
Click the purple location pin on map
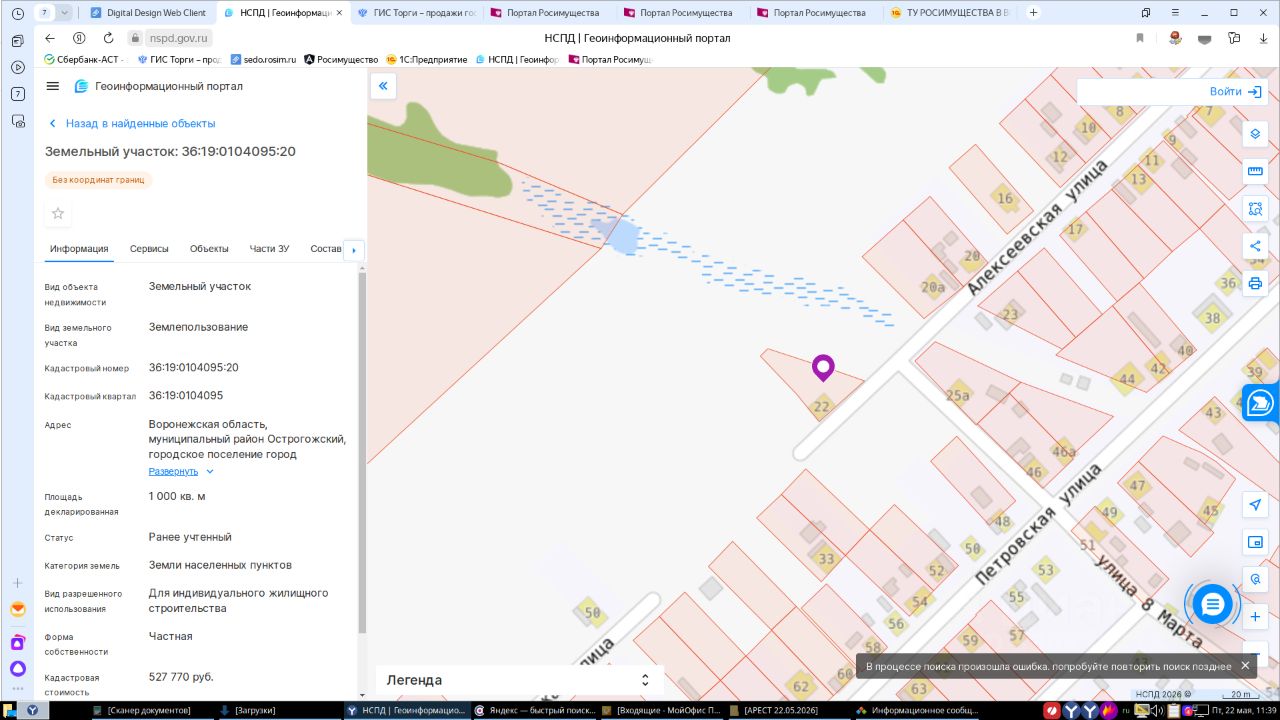click(x=823, y=368)
